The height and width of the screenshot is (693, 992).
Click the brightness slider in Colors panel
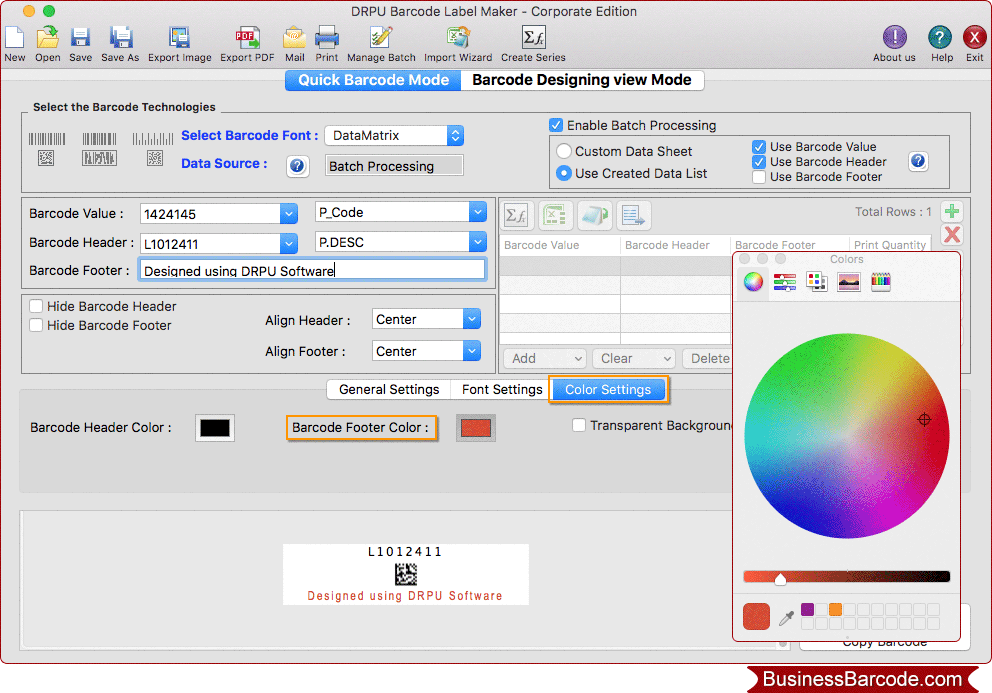tap(846, 576)
